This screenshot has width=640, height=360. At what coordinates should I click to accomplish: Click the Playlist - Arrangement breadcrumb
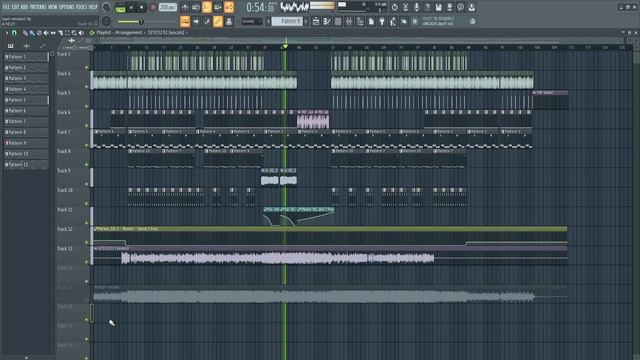pyautogui.click(x=119, y=33)
